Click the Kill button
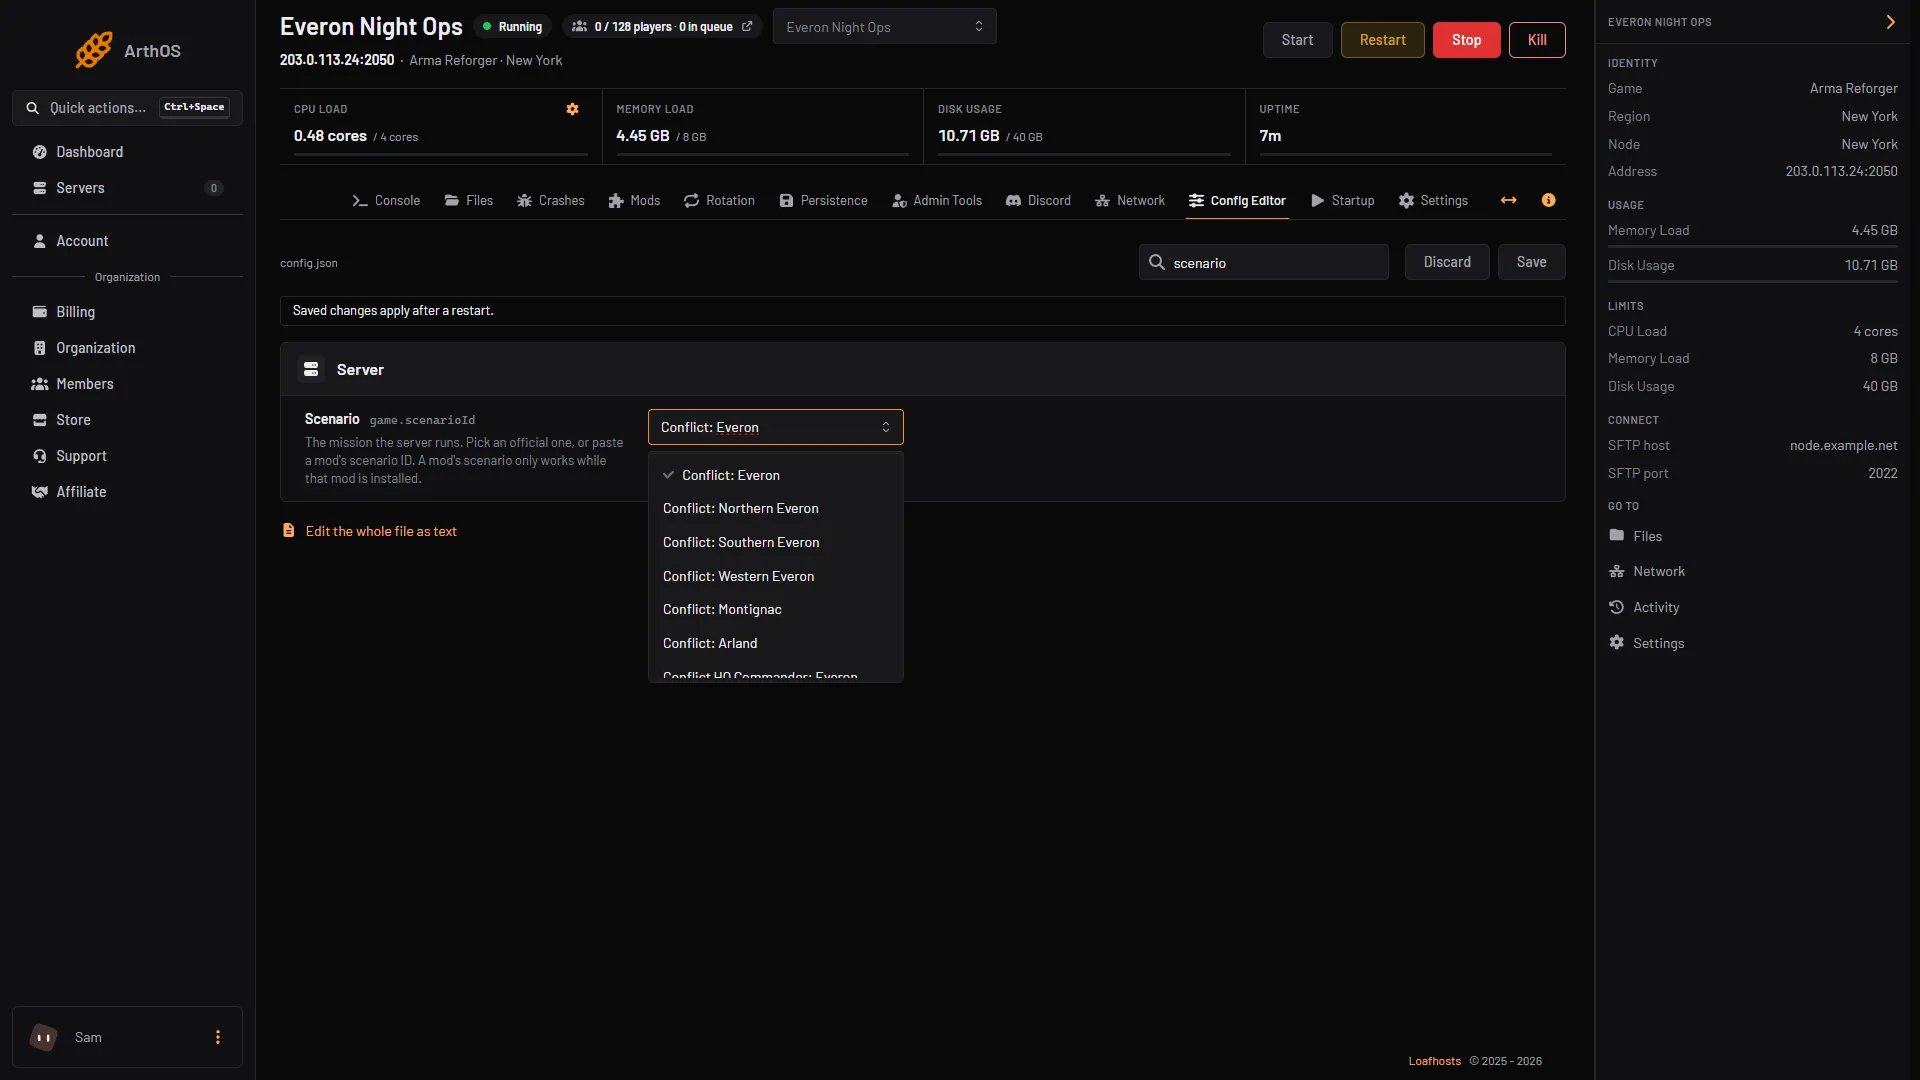 [1537, 40]
